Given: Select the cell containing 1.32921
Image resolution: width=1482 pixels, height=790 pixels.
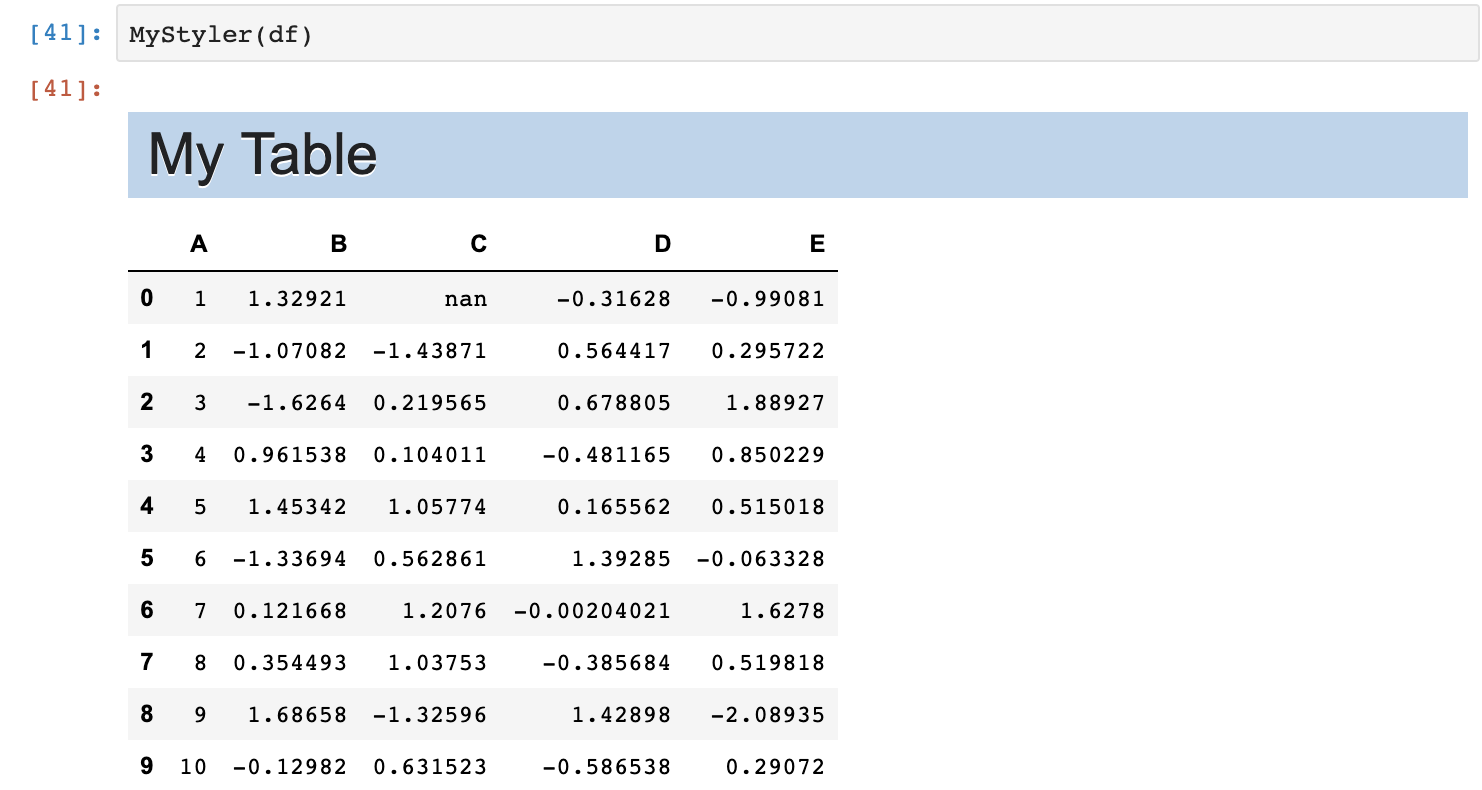Looking at the screenshot, I should coord(290,298).
